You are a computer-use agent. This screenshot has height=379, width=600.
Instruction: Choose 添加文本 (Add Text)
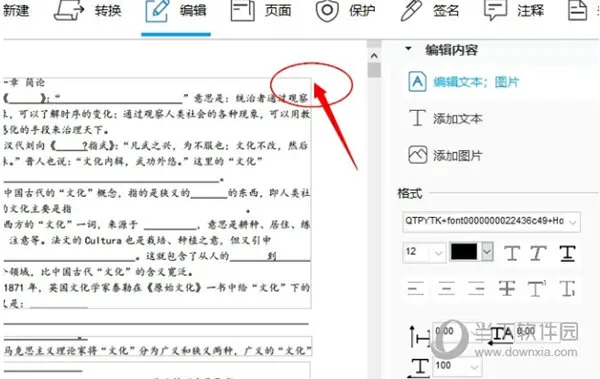(458, 119)
